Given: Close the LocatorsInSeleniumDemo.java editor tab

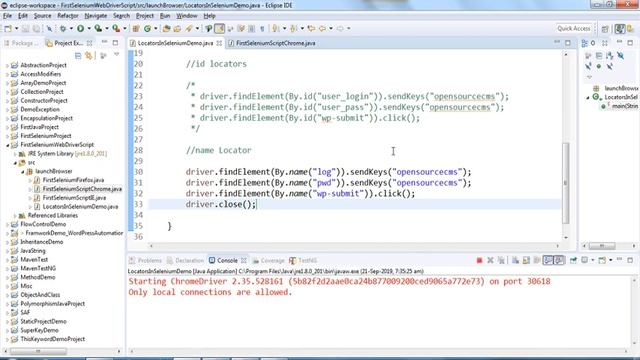Looking at the screenshot, I should [219, 43].
